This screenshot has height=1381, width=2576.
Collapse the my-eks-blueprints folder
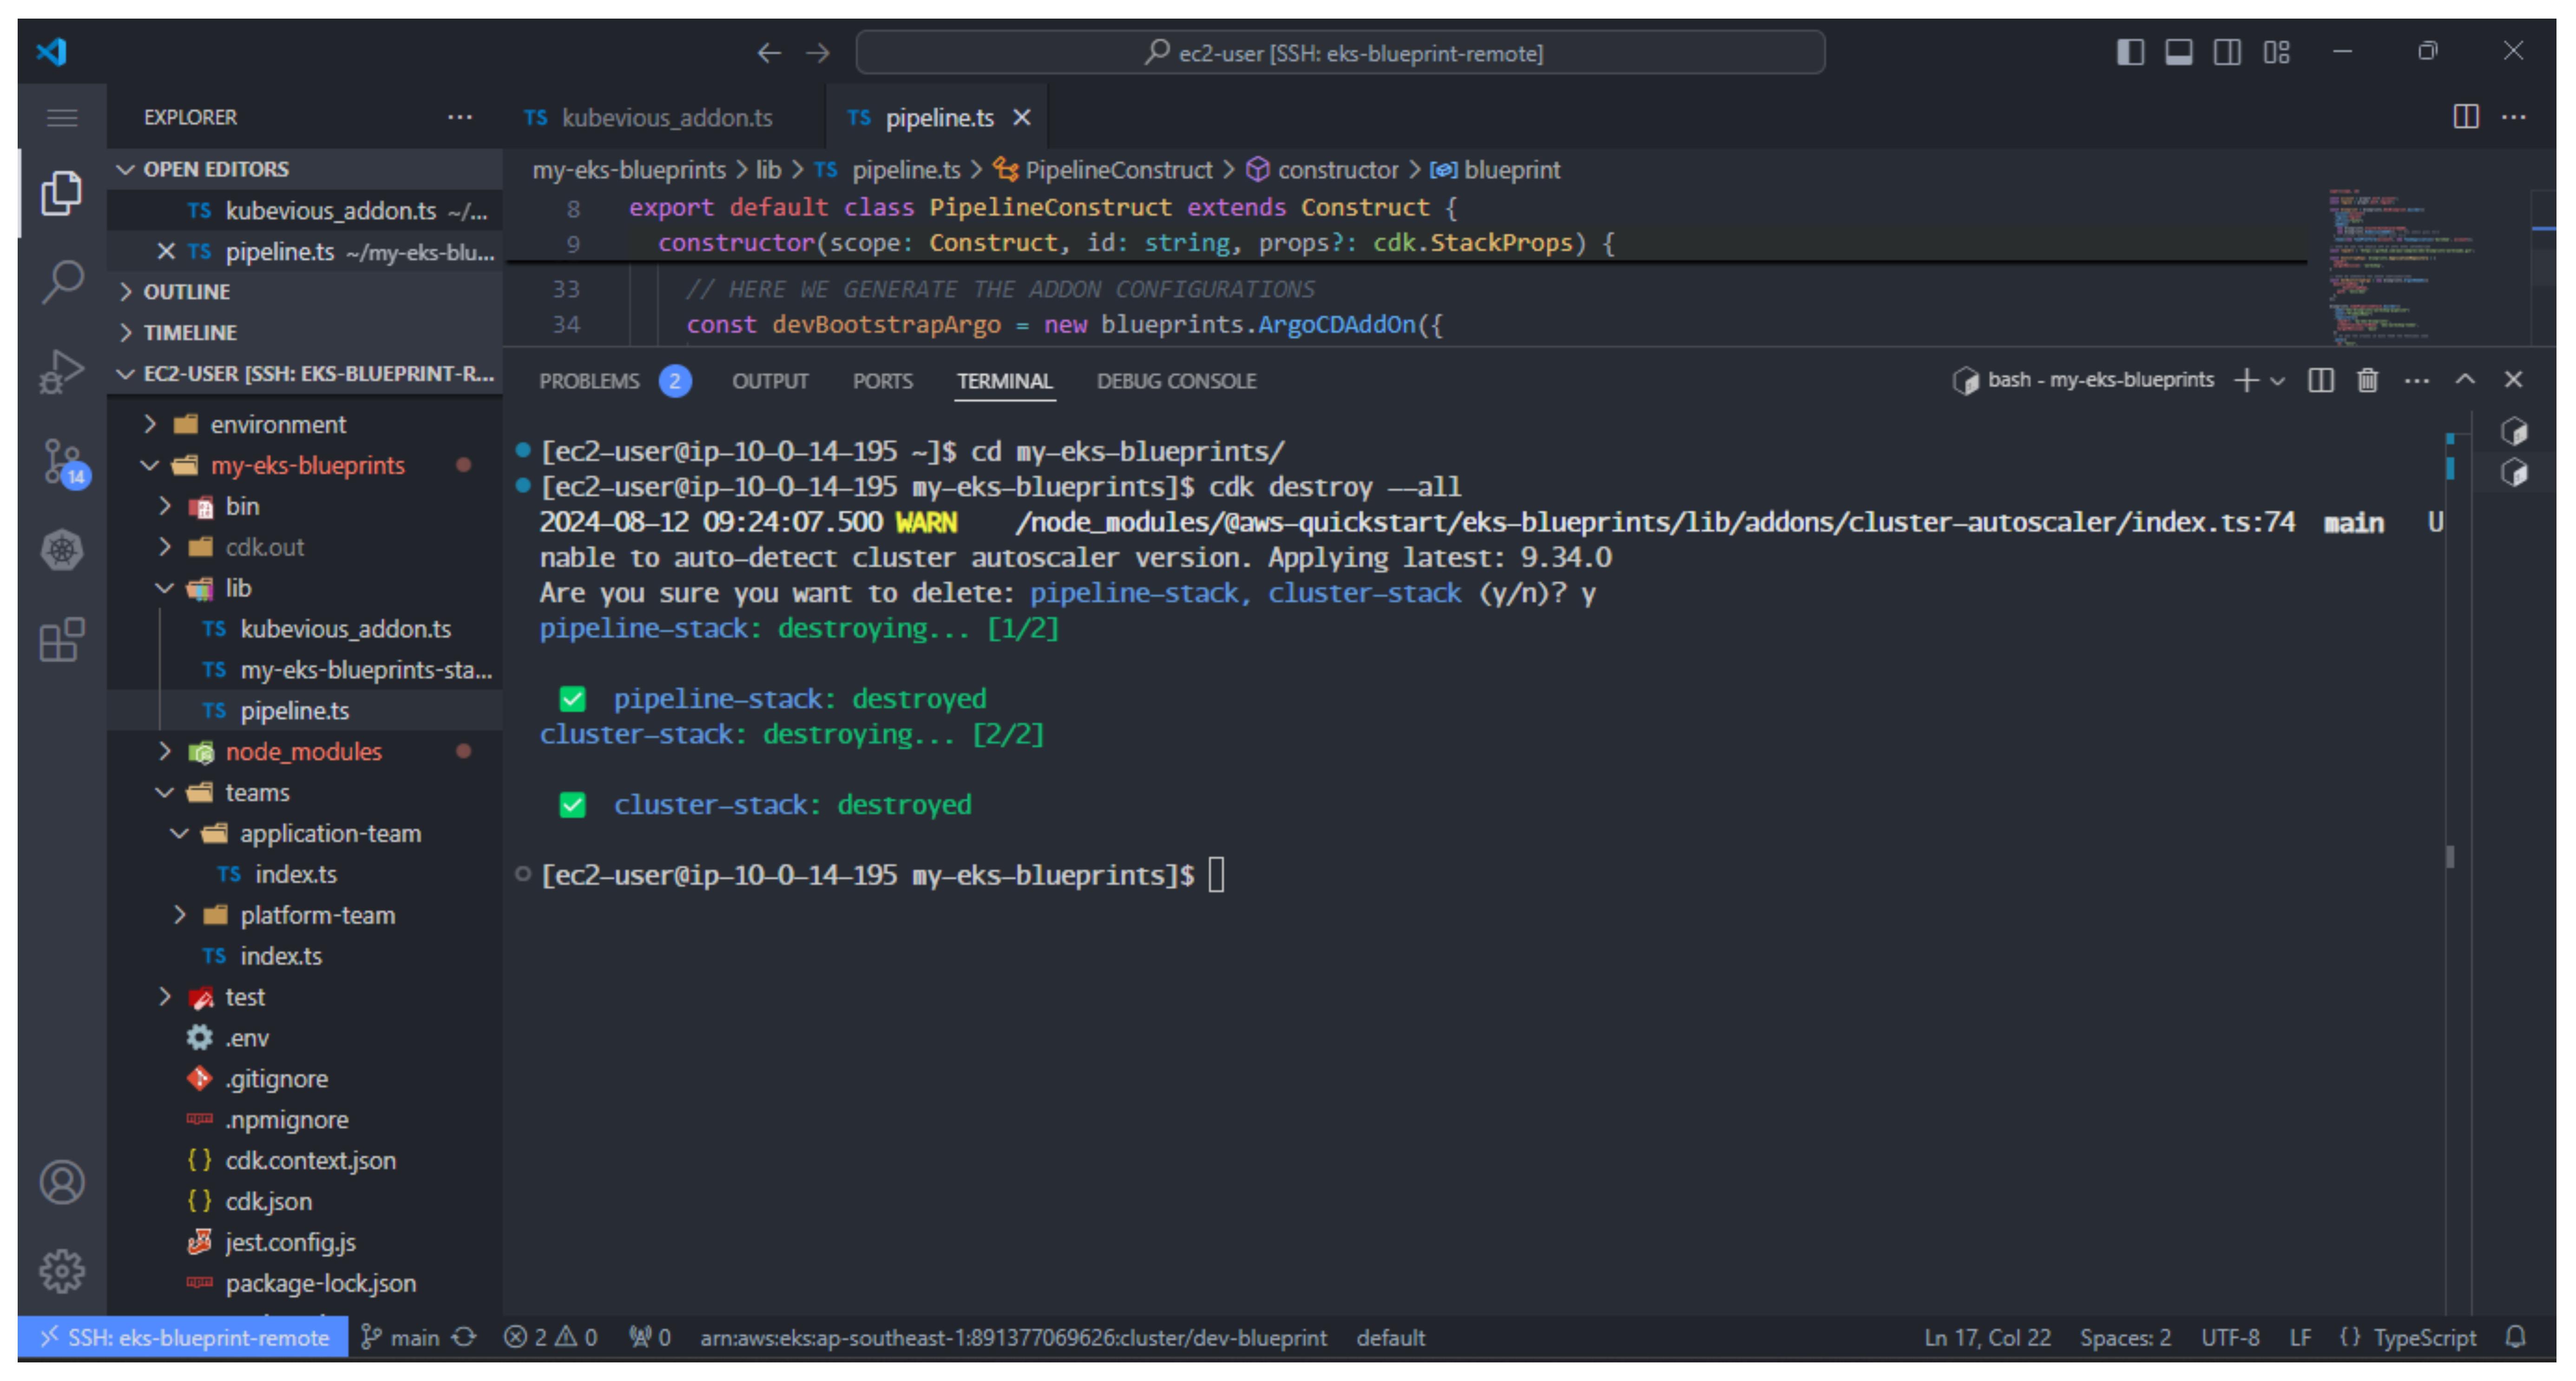[x=305, y=466]
